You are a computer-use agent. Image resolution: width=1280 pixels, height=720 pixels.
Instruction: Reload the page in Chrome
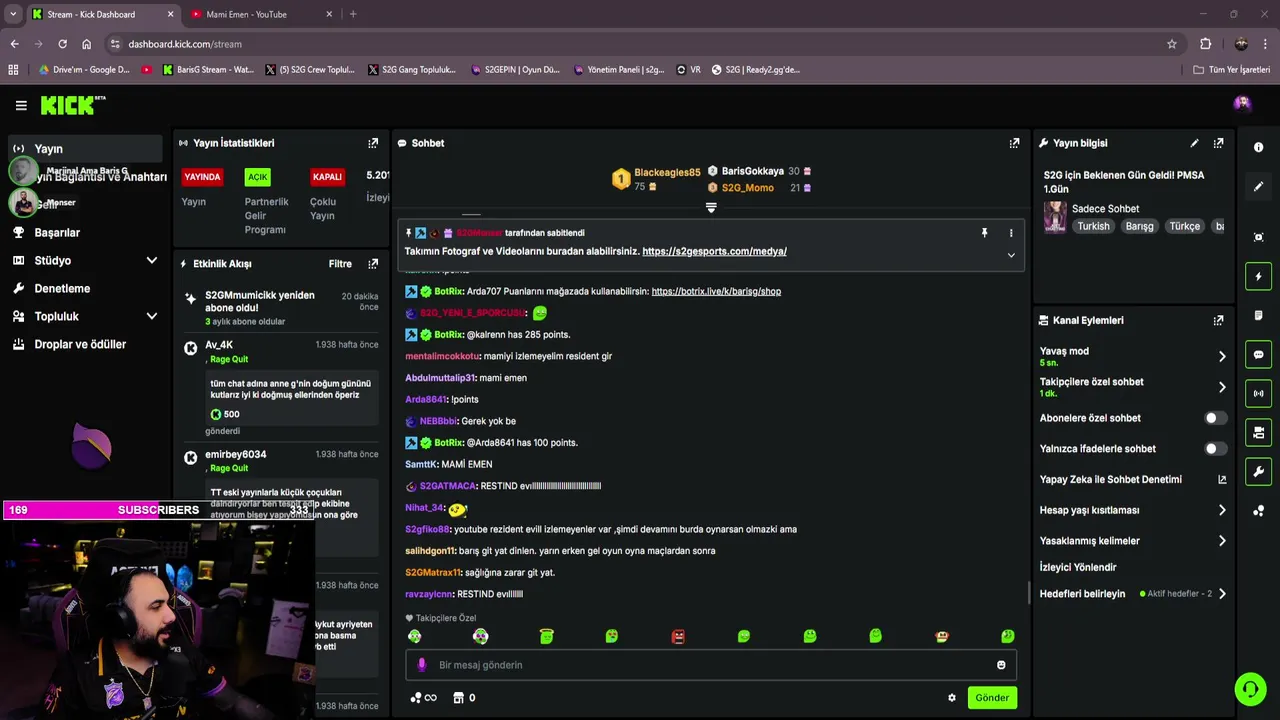[x=62, y=44]
